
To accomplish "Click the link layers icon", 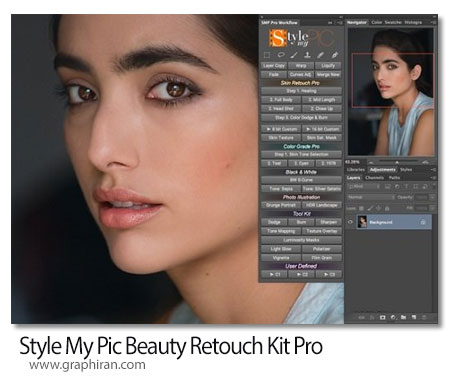I will click(361, 317).
